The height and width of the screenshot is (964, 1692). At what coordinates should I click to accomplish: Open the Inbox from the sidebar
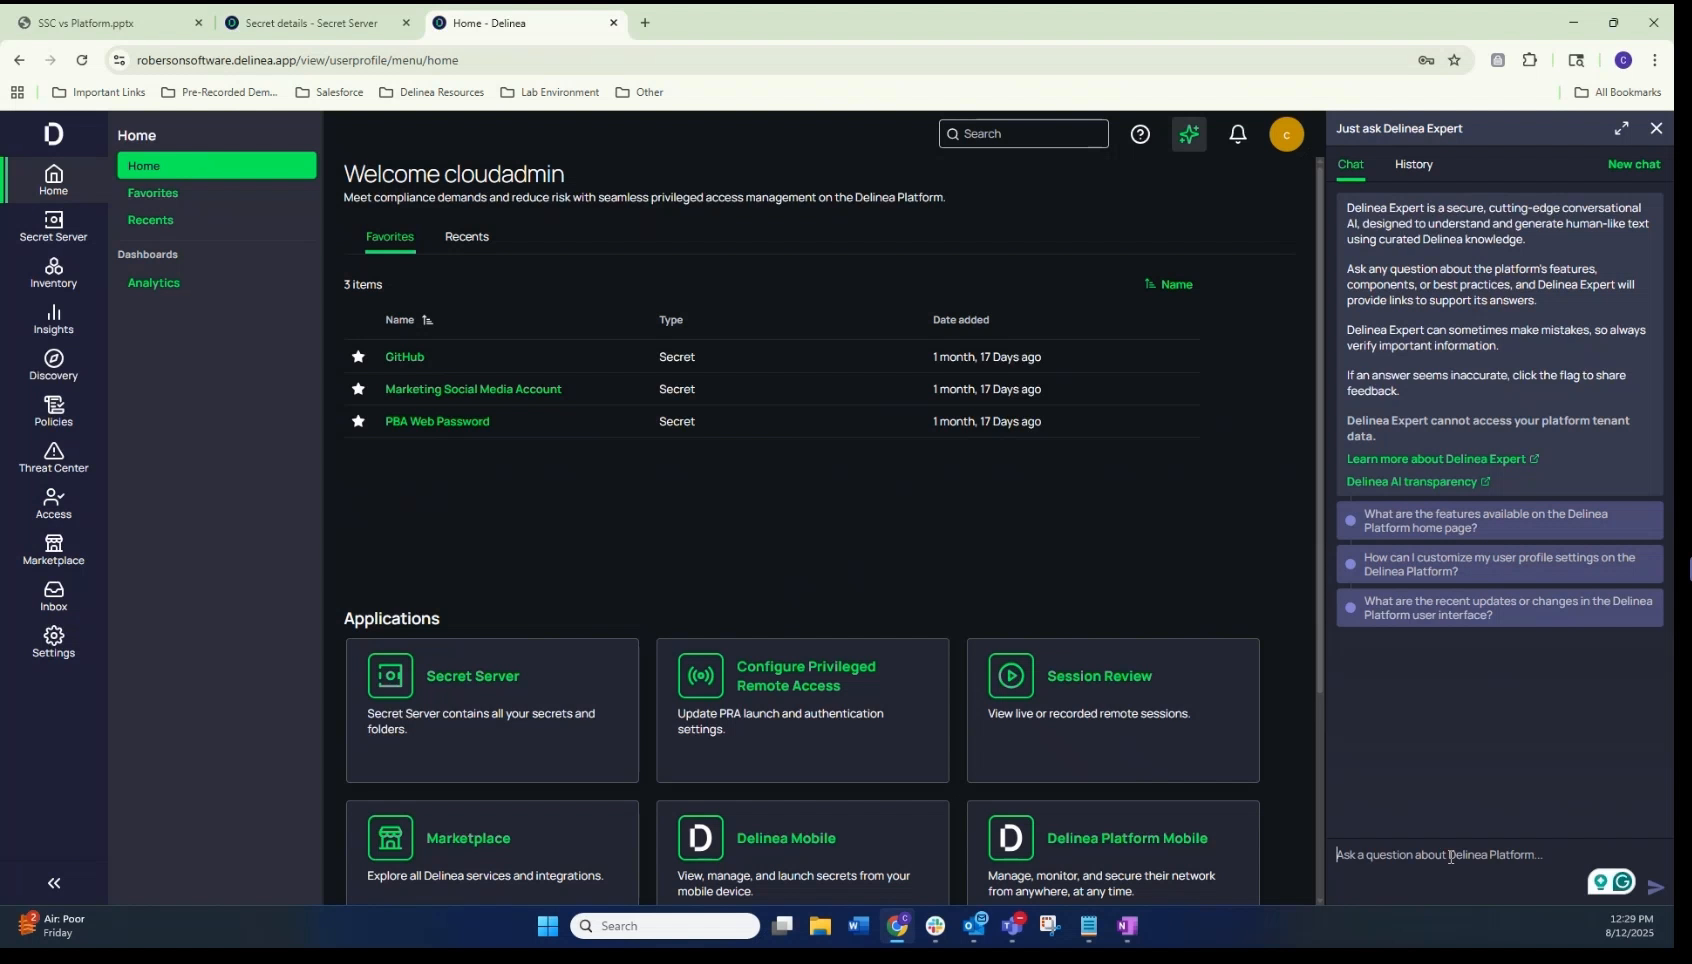coord(53,596)
